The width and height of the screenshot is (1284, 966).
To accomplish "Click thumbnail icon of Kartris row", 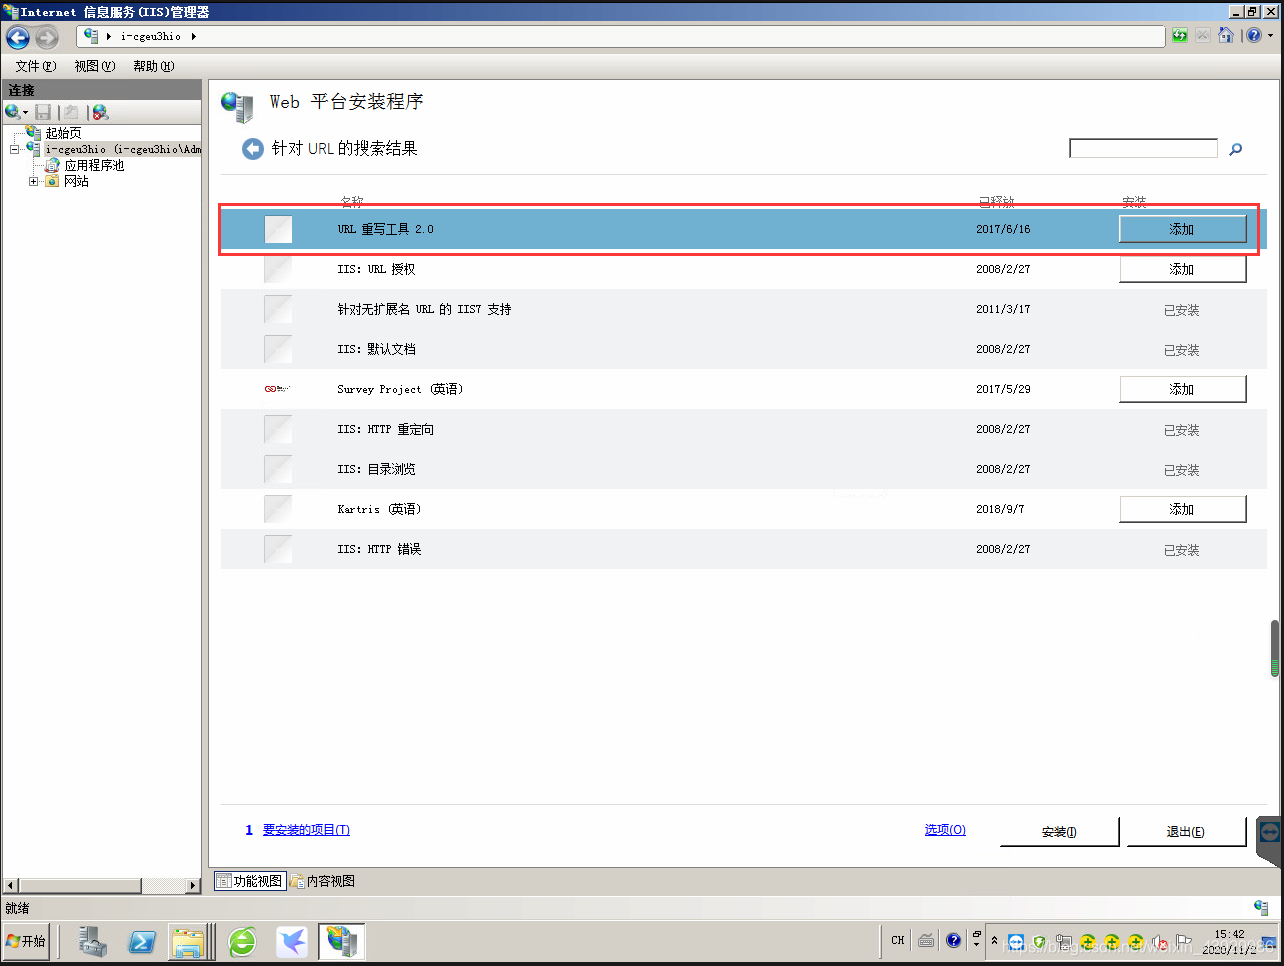I will coord(278,509).
